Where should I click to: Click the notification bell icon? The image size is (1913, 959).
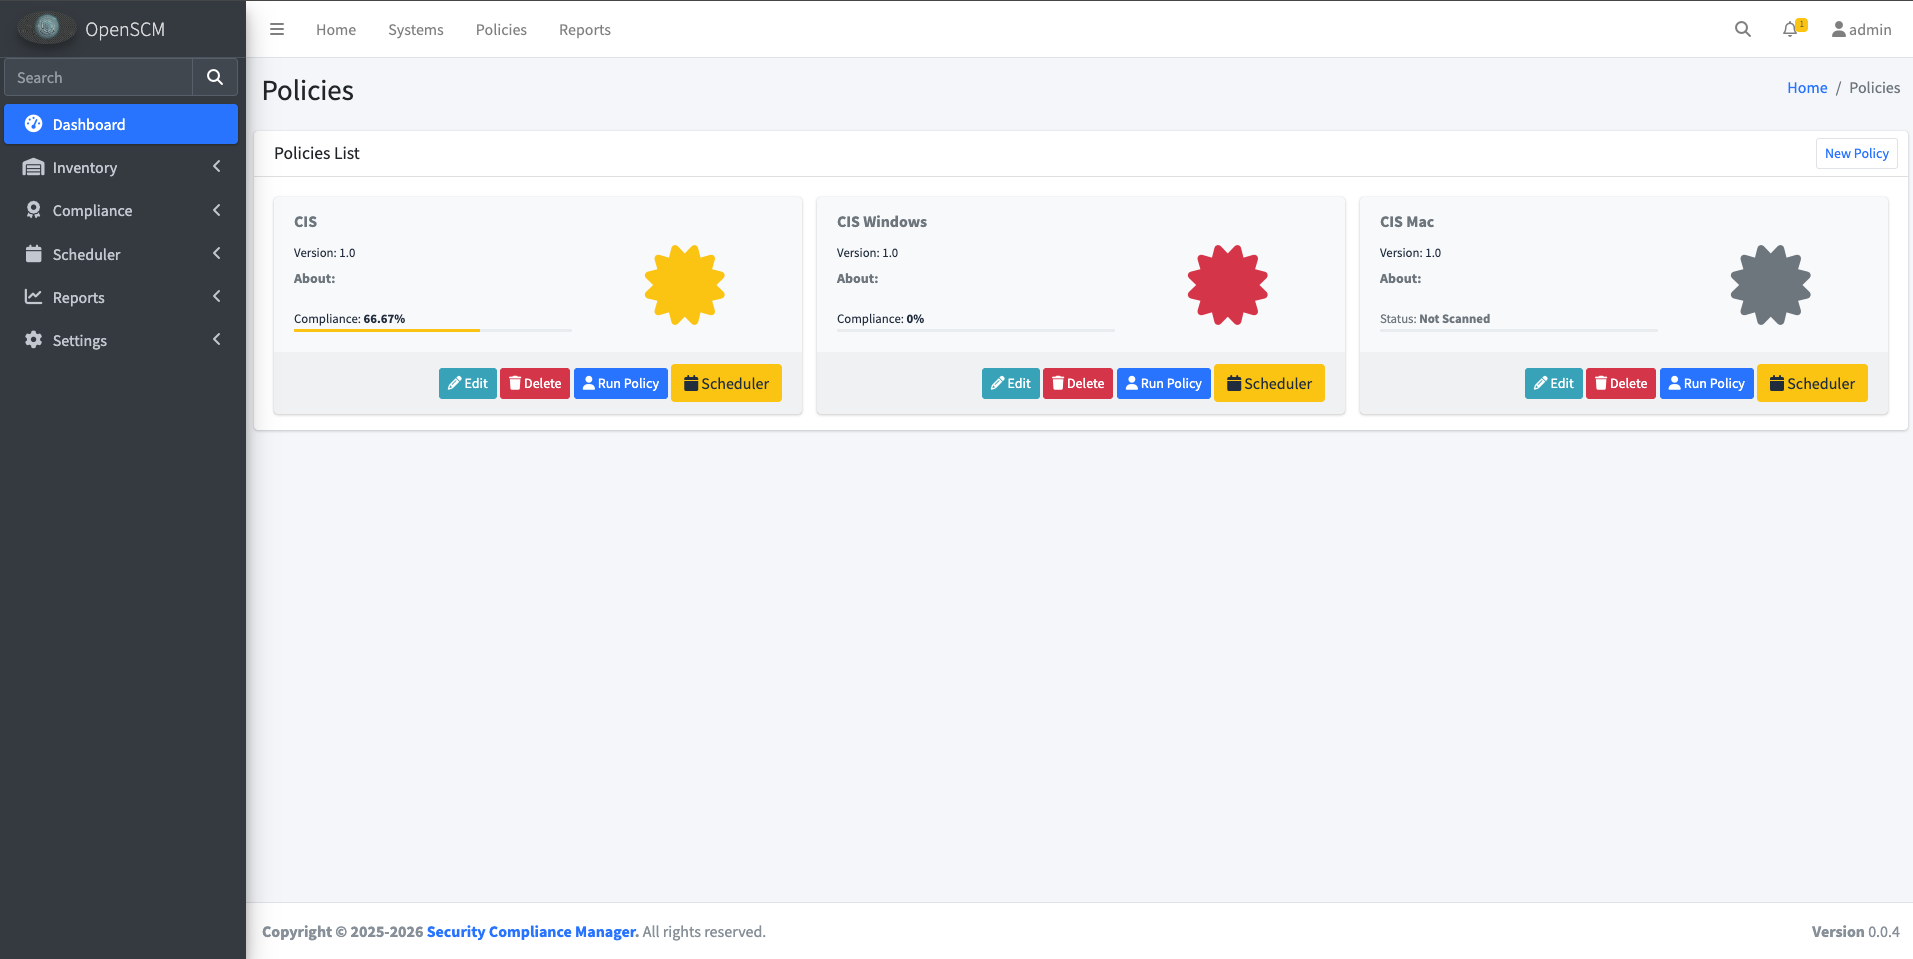coord(1790,30)
